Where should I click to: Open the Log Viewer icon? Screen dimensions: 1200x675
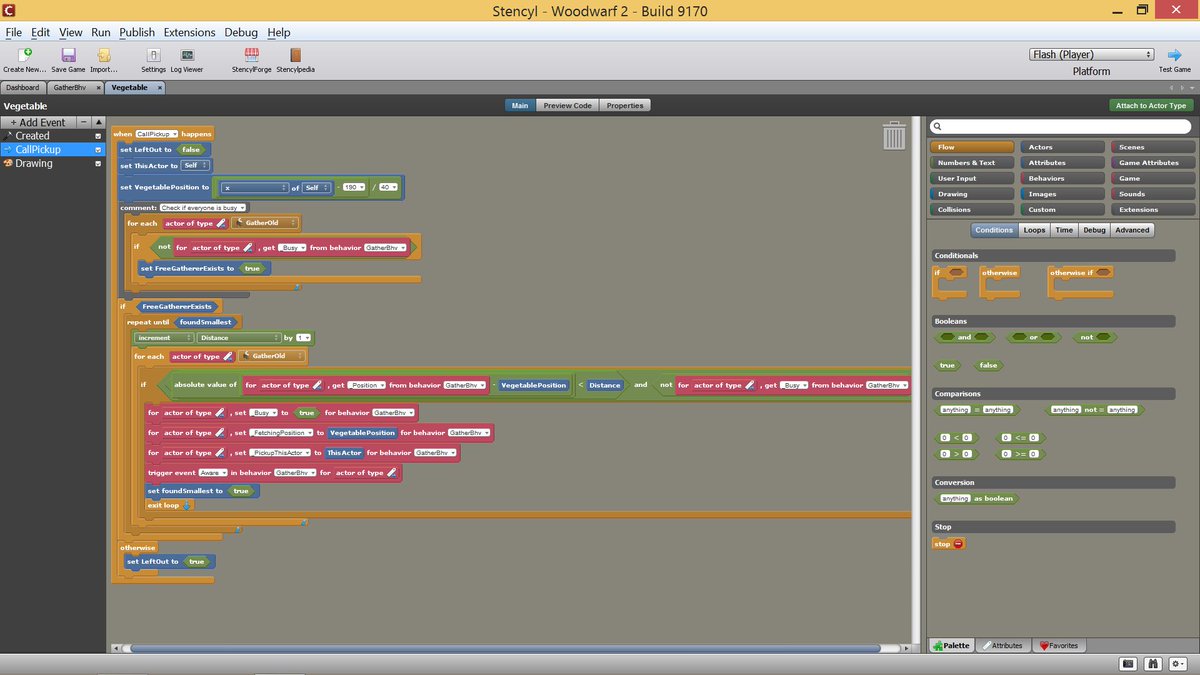click(x=187, y=56)
